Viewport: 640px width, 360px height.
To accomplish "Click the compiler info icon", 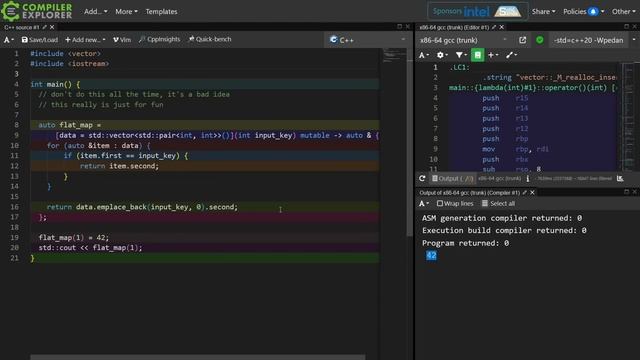I will coord(528,178).
